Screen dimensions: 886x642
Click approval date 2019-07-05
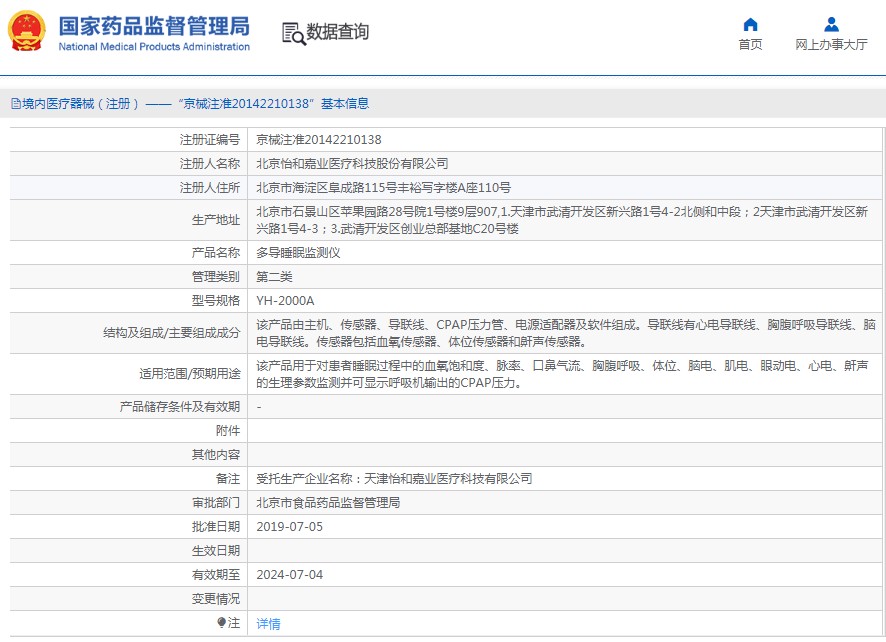pyautogui.click(x=289, y=527)
